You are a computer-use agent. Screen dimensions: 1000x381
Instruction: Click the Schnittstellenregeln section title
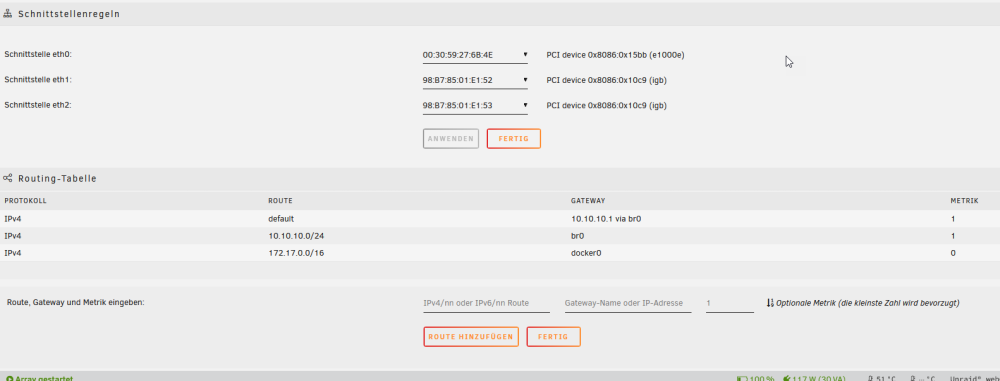[x=69, y=13]
